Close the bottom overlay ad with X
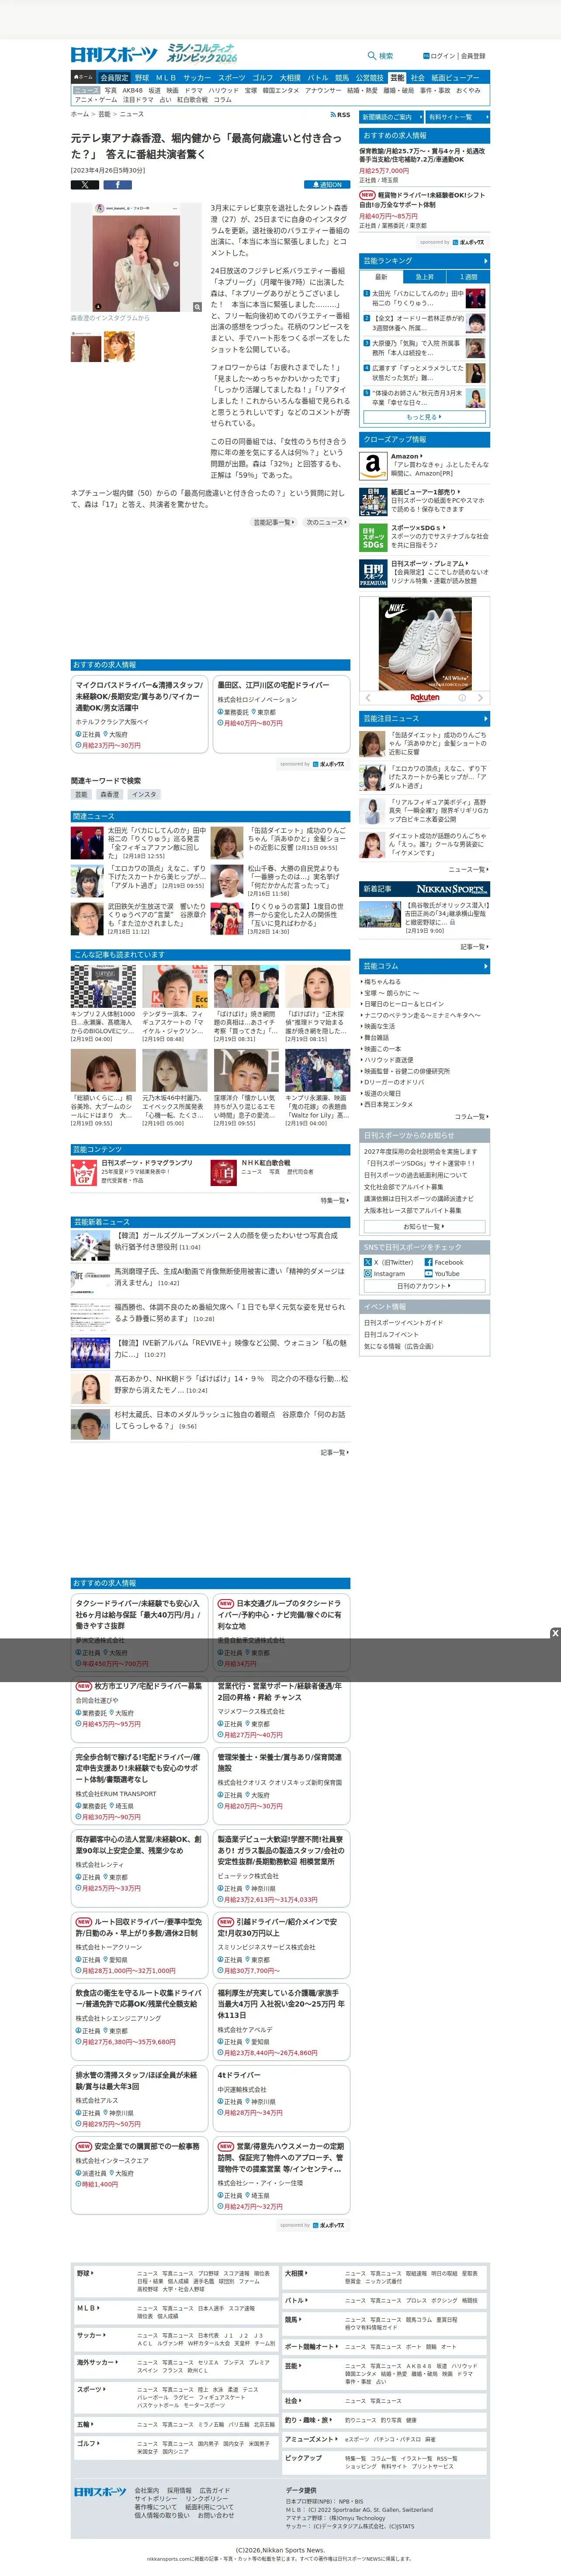The height and width of the screenshot is (2576, 561). tap(555, 1633)
